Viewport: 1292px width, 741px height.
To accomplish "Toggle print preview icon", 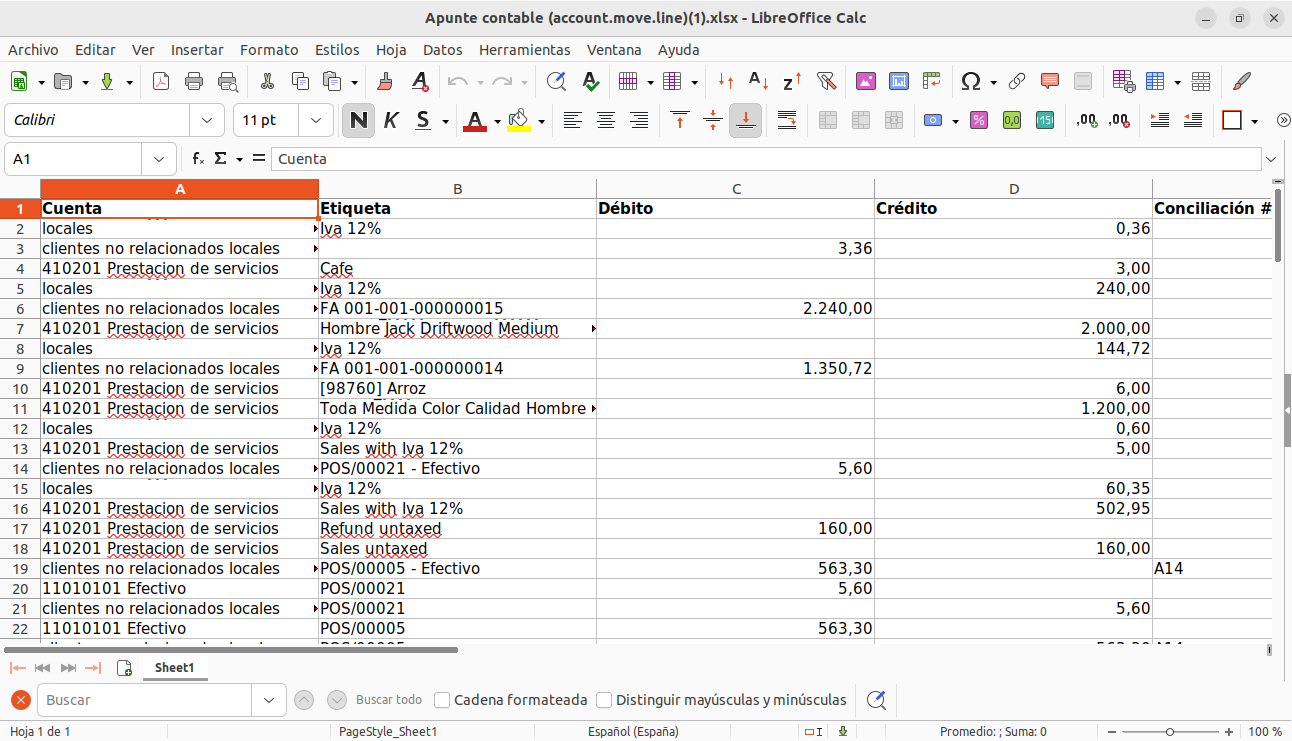I will (228, 82).
